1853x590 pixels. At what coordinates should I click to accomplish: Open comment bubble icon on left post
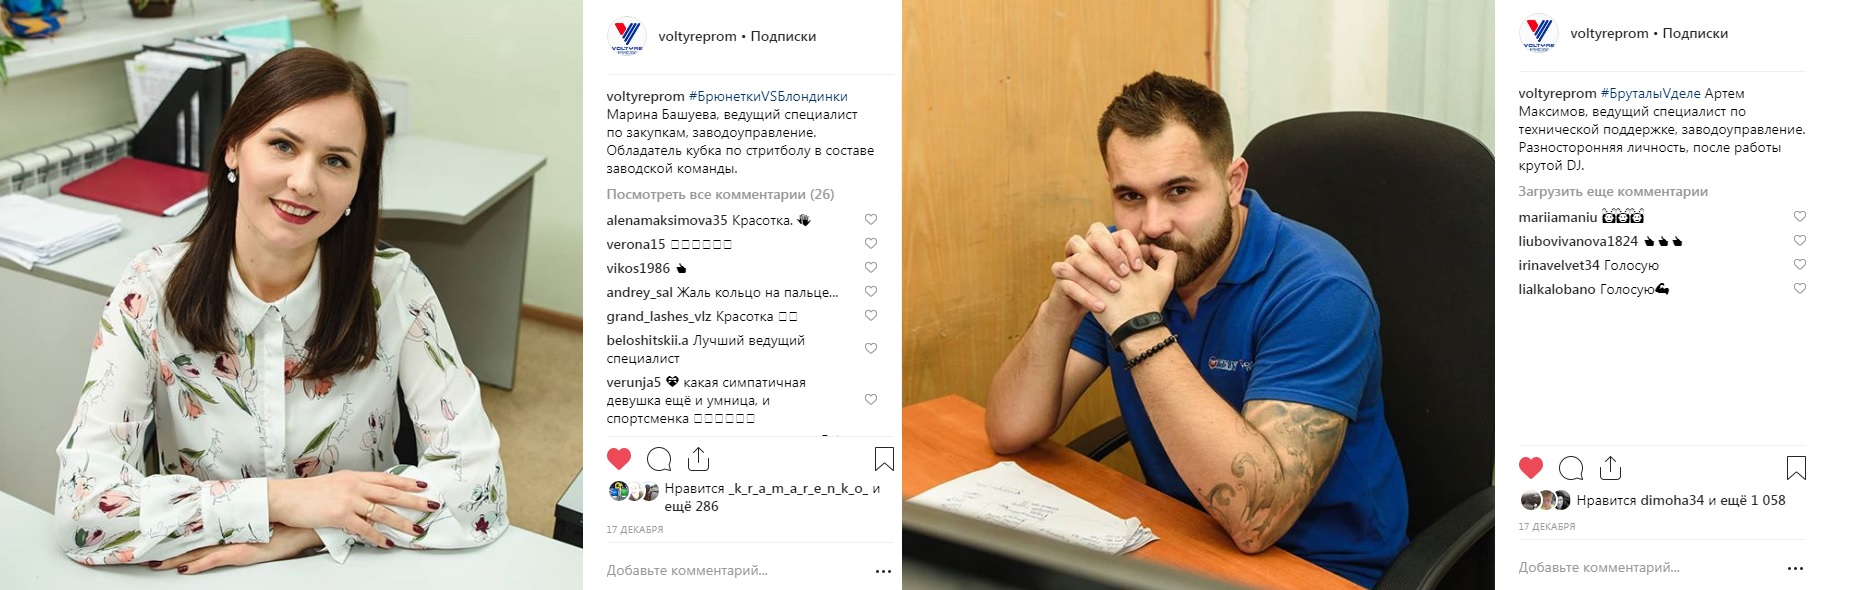(659, 459)
